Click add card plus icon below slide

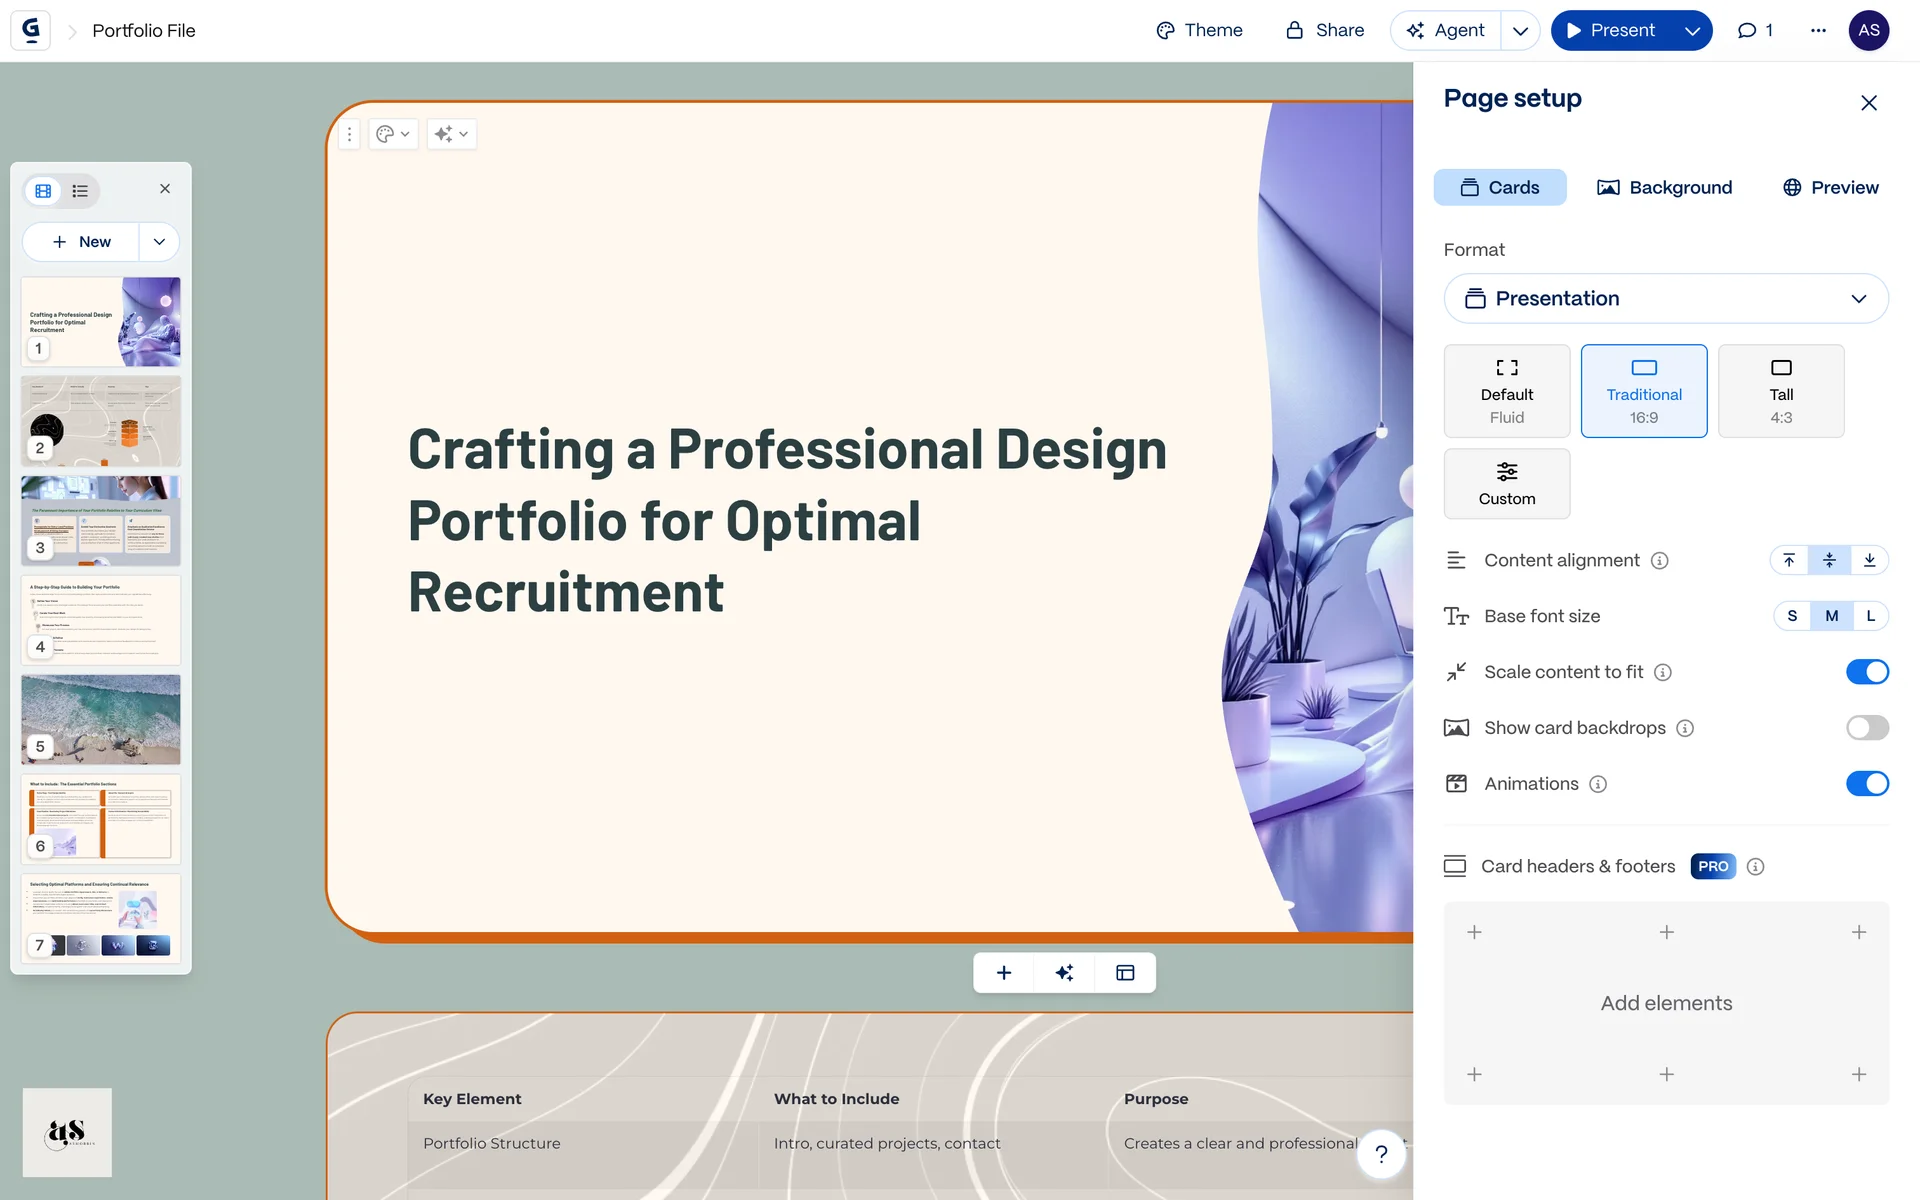[x=1004, y=973]
